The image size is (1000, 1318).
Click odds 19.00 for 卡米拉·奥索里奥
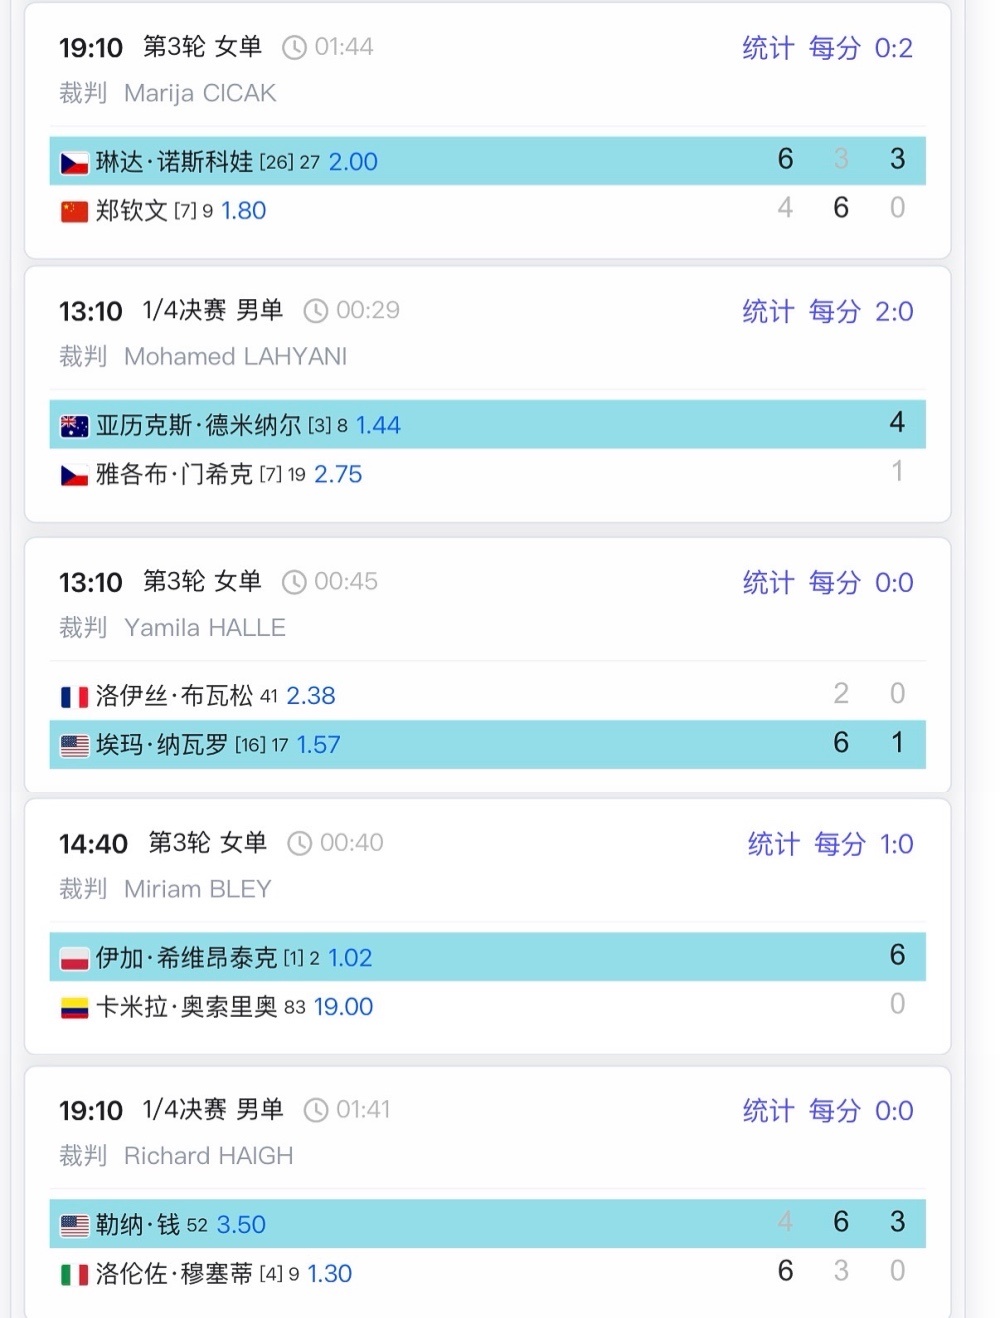pyautogui.click(x=343, y=1007)
